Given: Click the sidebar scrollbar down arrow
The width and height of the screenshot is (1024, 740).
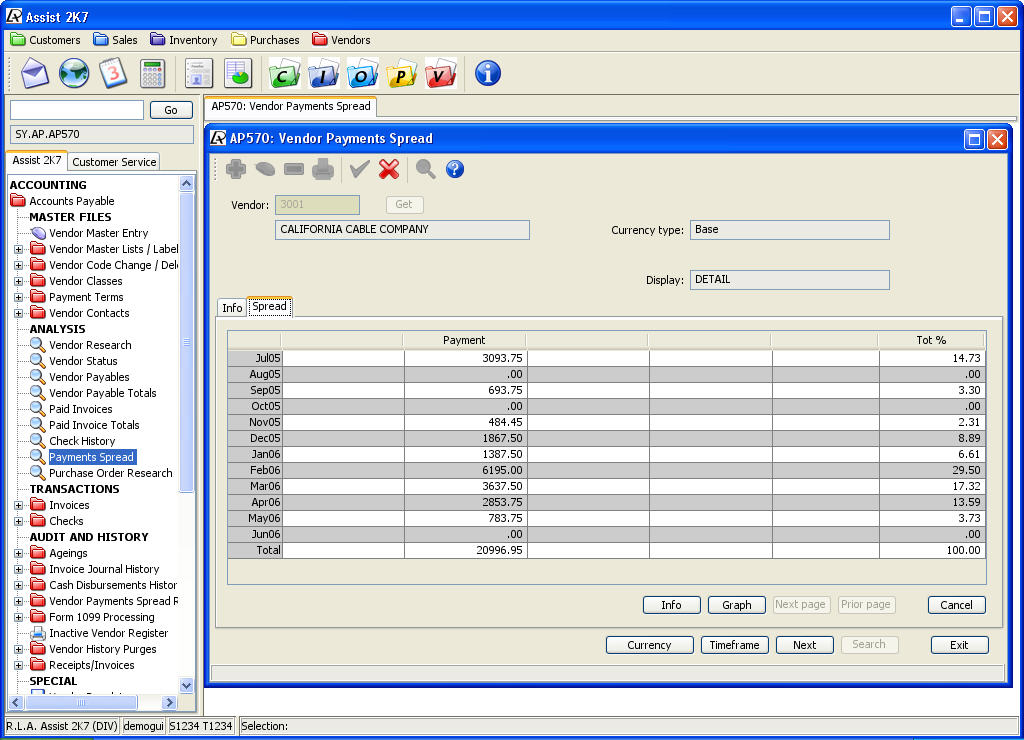Looking at the screenshot, I should (x=186, y=685).
